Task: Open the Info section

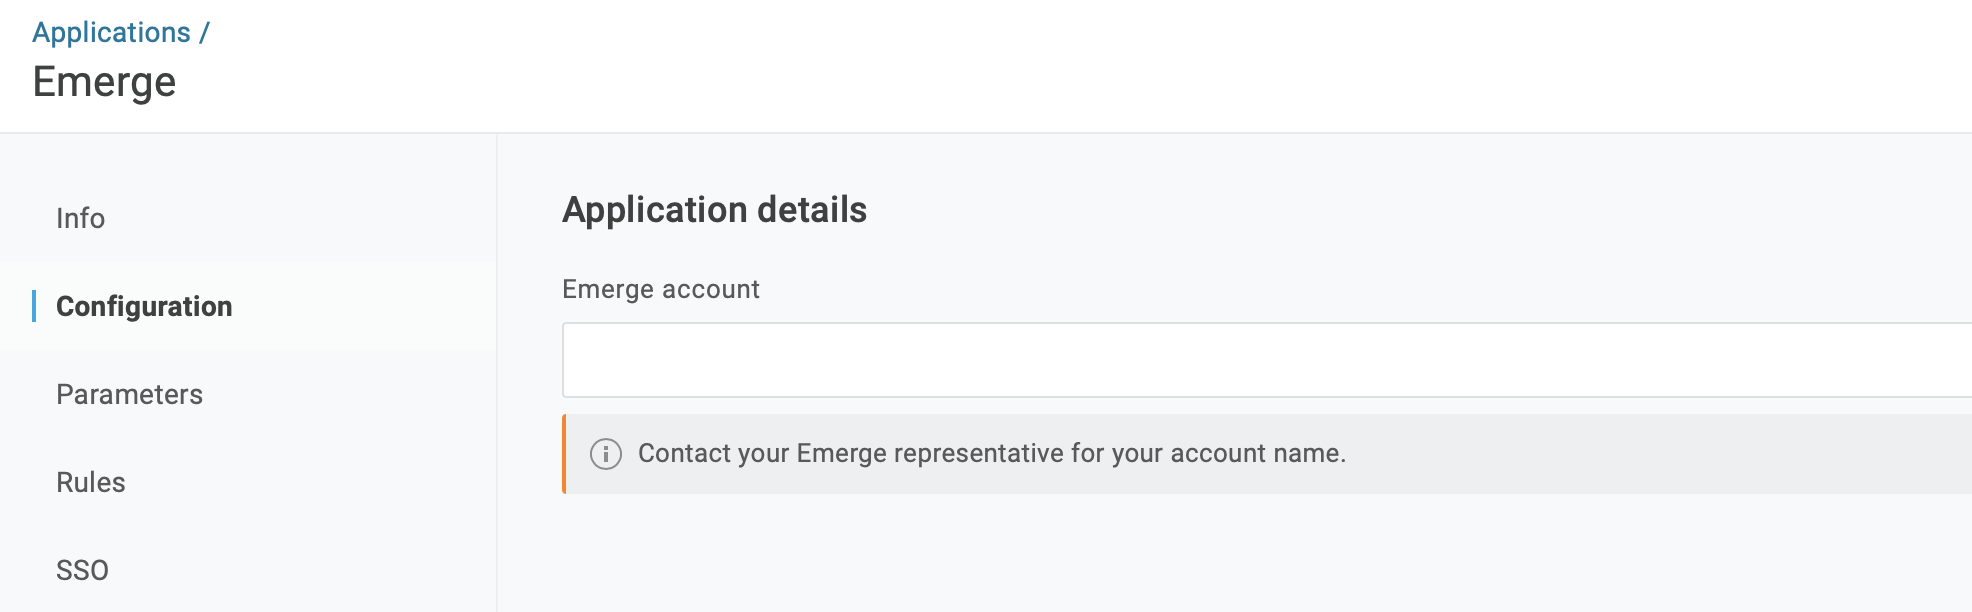Action: pyautogui.click(x=80, y=218)
